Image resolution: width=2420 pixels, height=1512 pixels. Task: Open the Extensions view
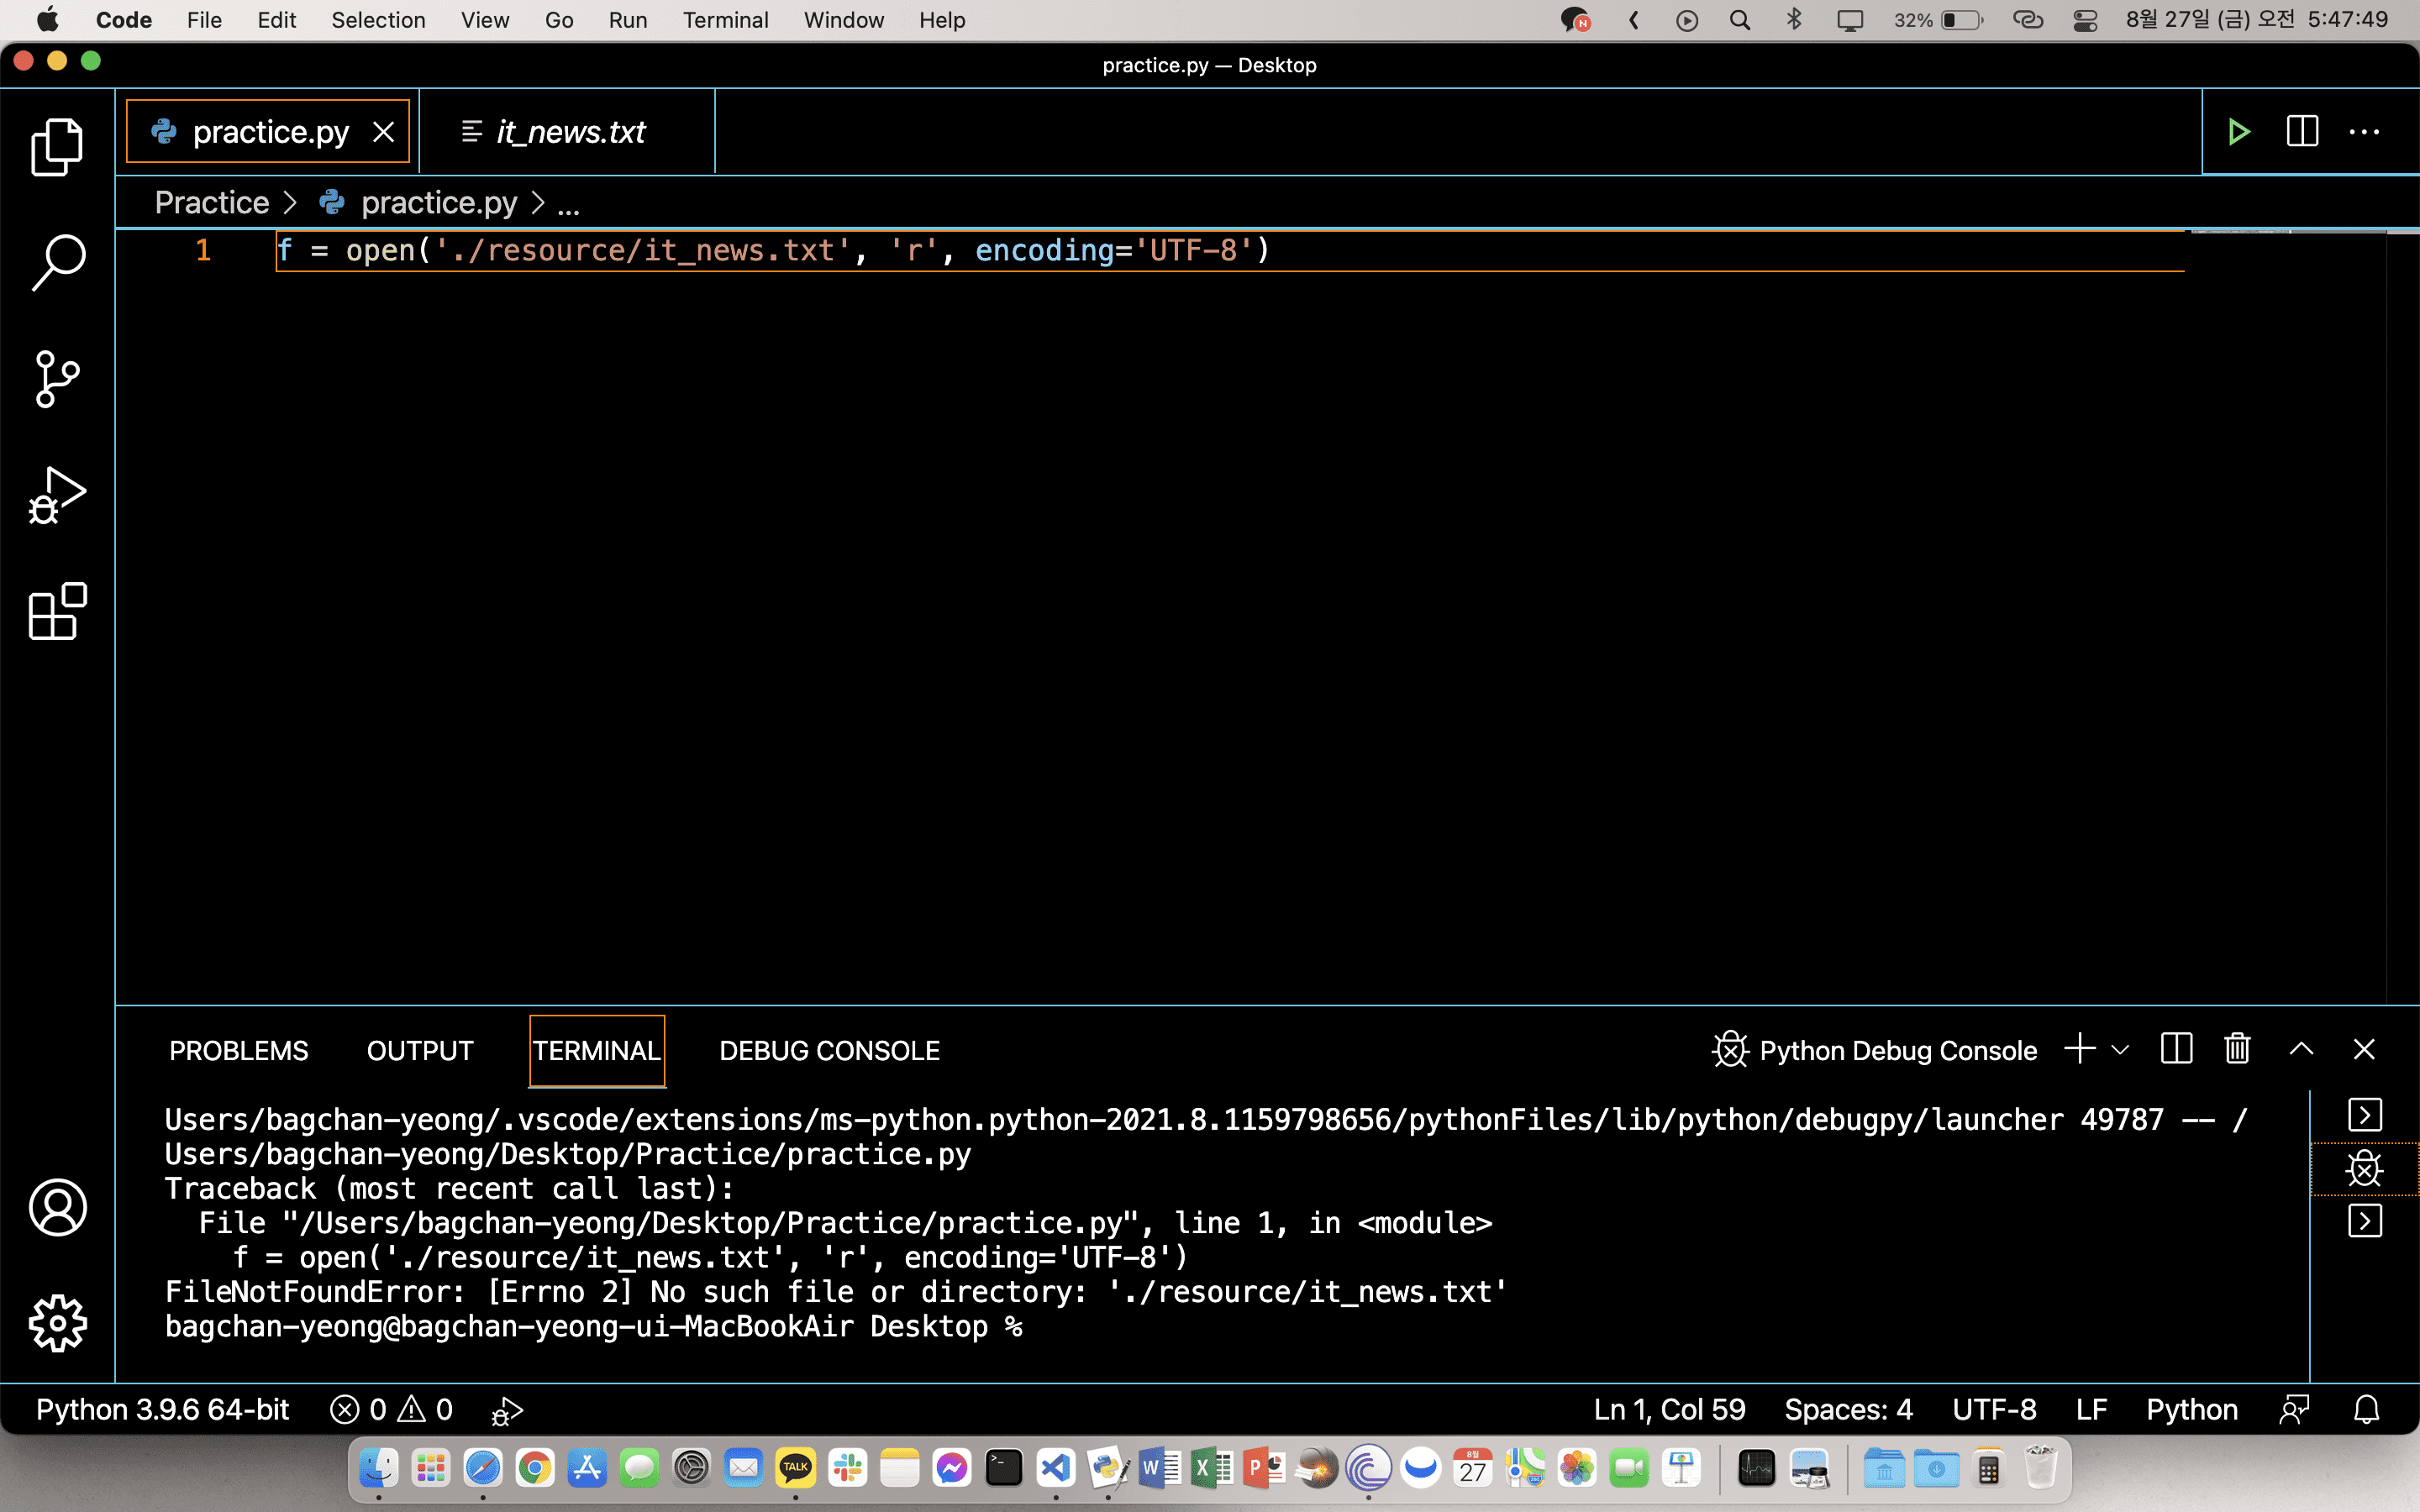[57, 611]
